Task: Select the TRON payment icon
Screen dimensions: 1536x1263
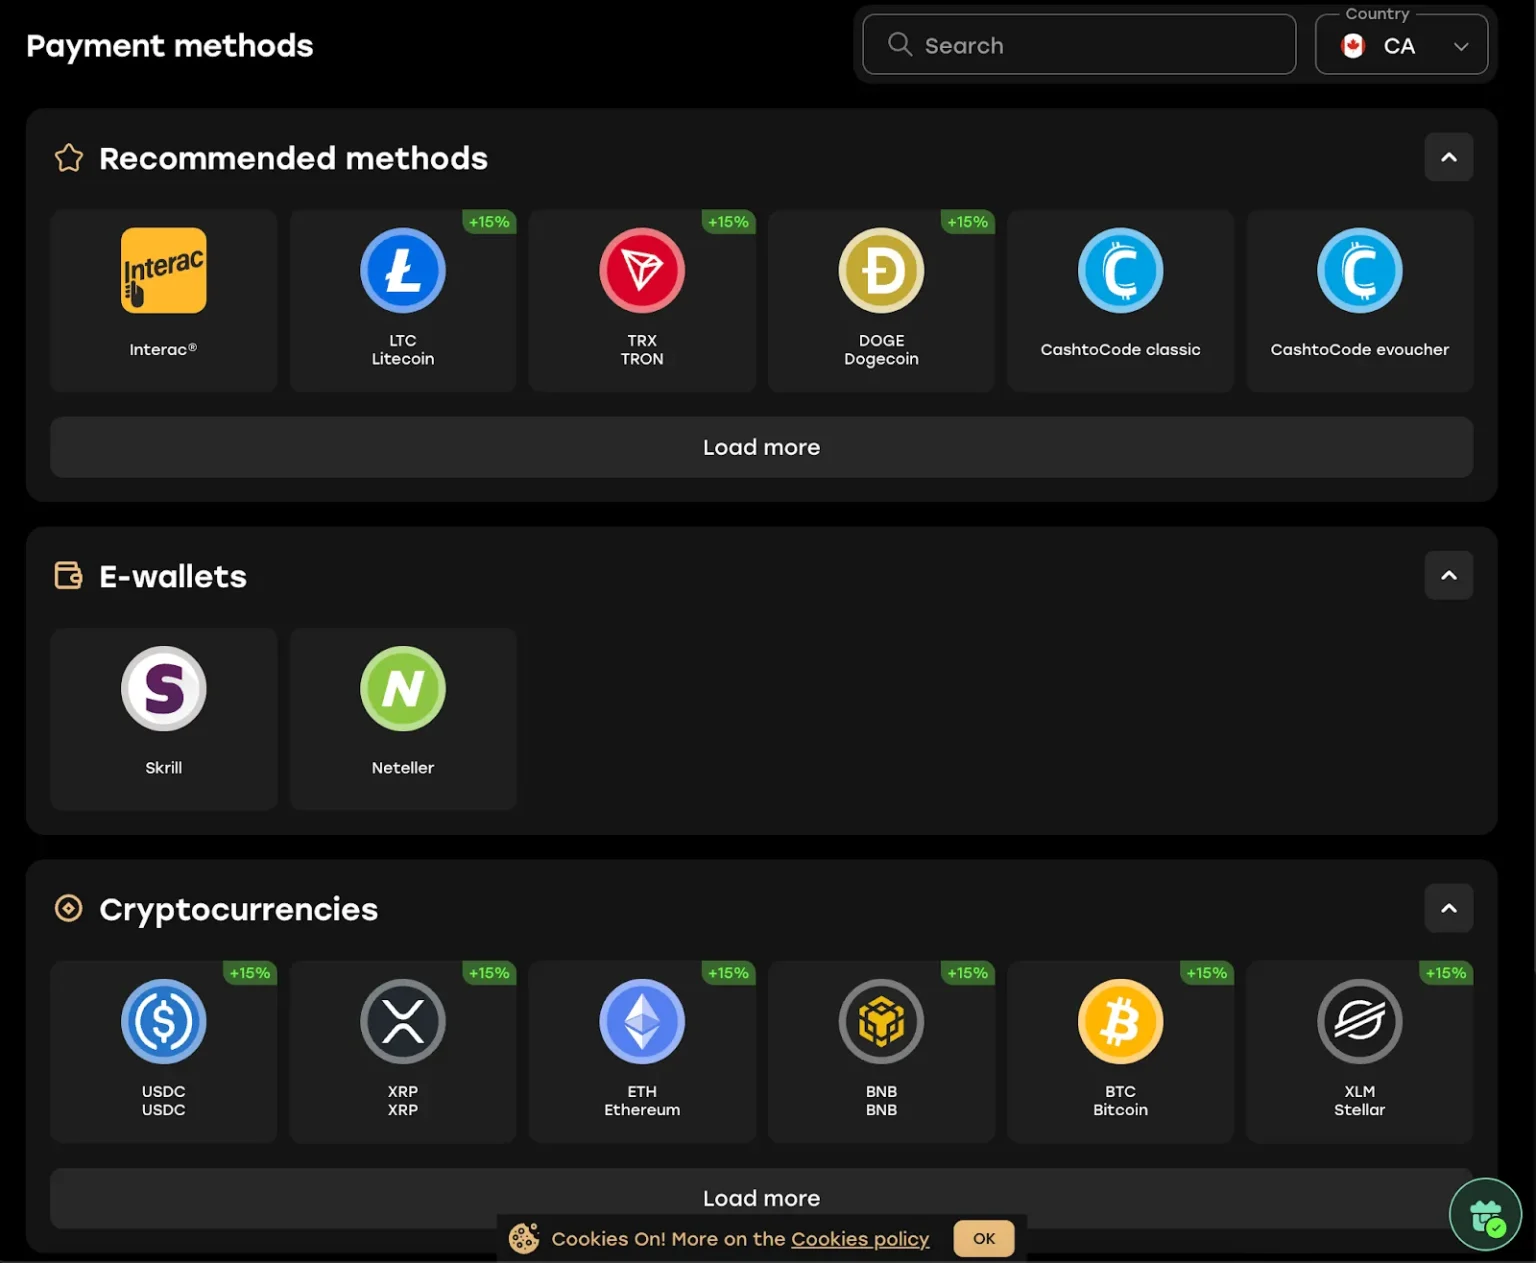Action: pos(641,270)
